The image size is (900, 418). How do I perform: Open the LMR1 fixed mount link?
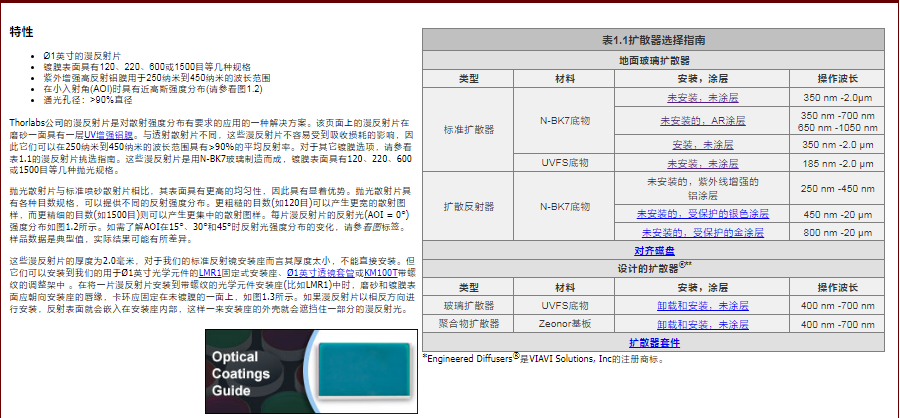(x=210, y=272)
